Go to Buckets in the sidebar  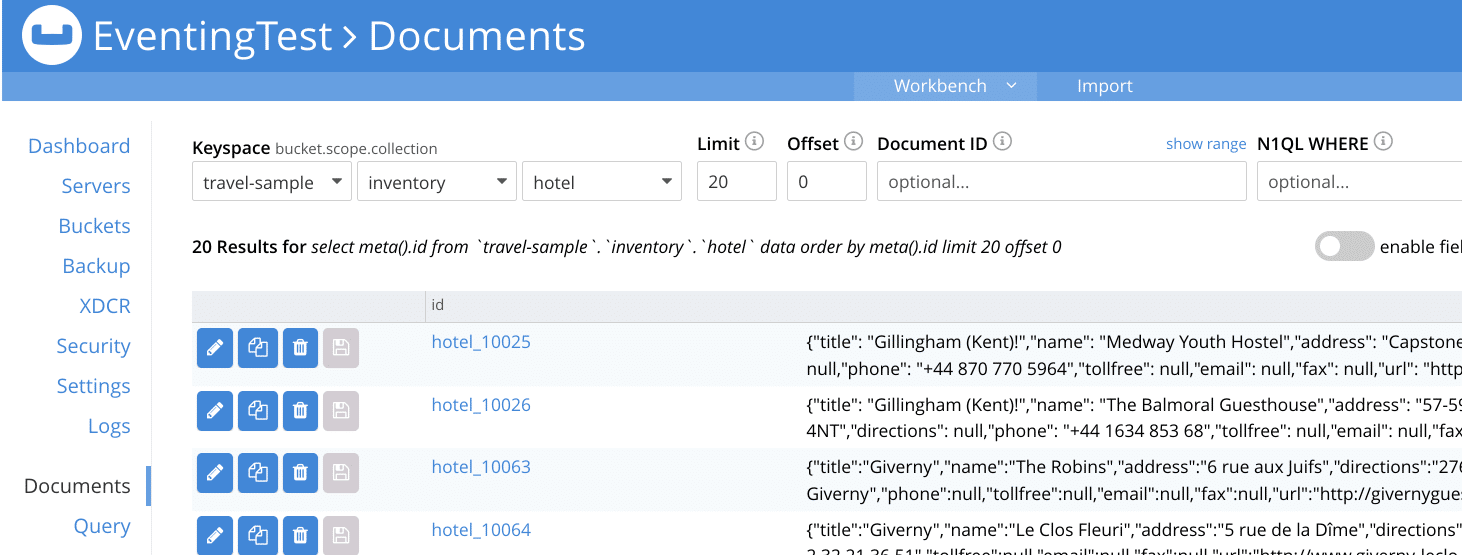click(x=94, y=226)
